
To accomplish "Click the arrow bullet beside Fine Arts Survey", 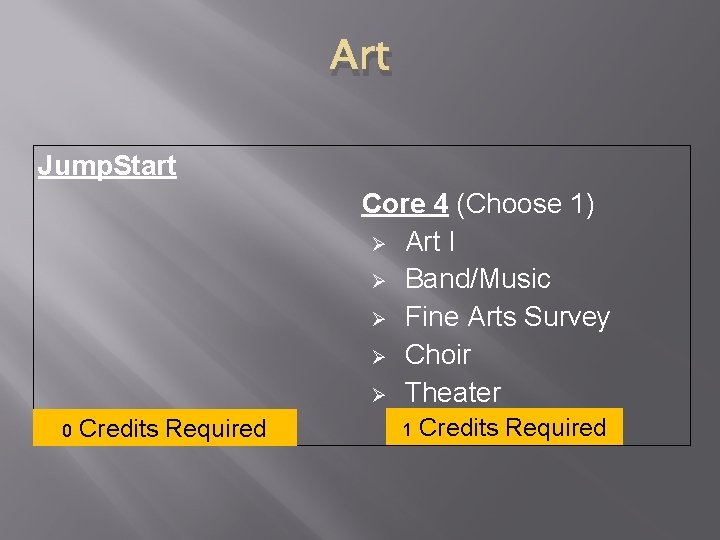I will pyautogui.click(x=378, y=319).
